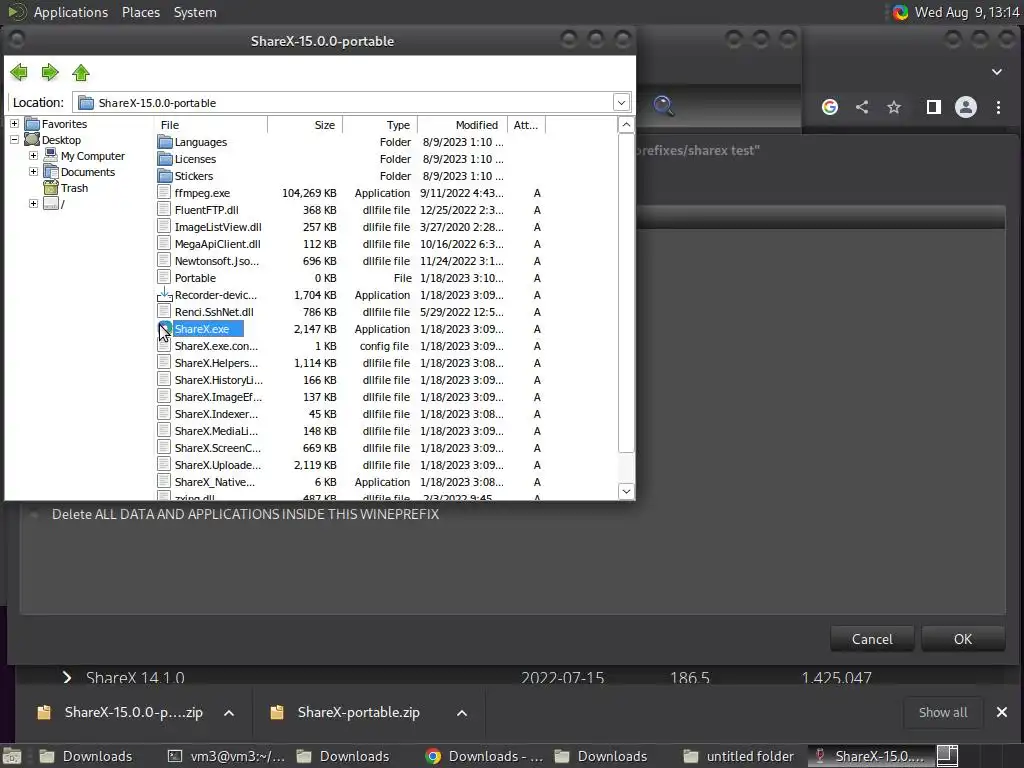Open the Applications menu

click(71, 12)
